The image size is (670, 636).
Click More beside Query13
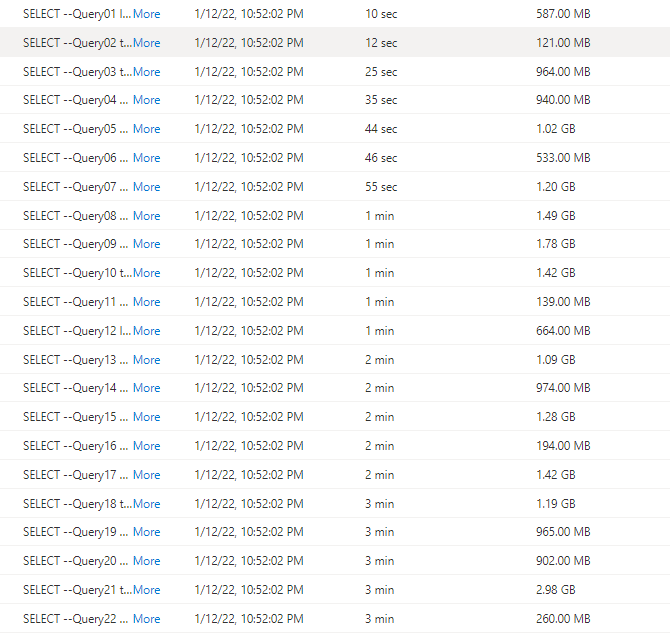click(146, 360)
